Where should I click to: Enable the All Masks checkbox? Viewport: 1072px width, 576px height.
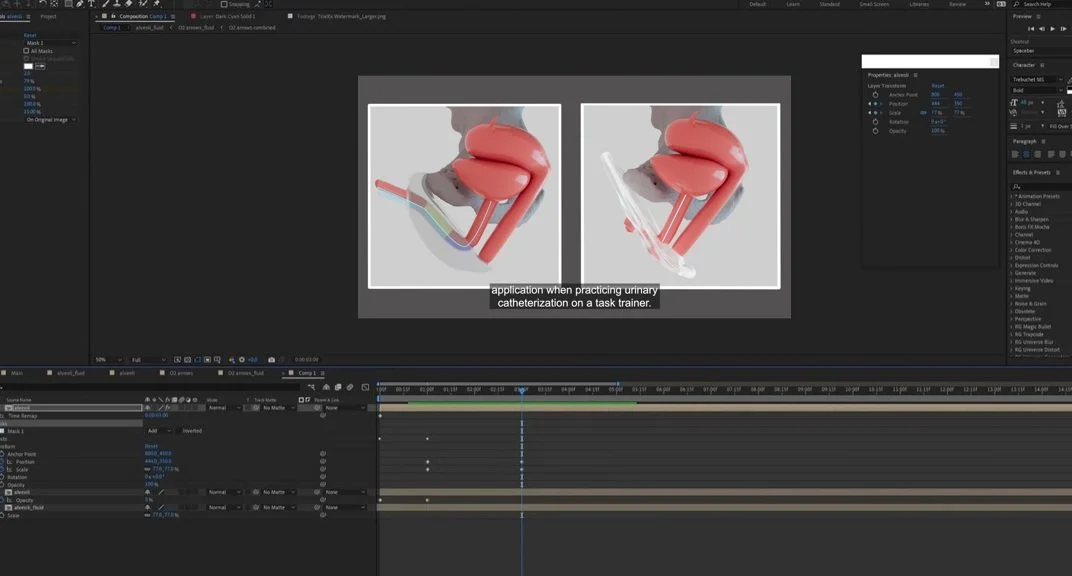(x=26, y=51)
